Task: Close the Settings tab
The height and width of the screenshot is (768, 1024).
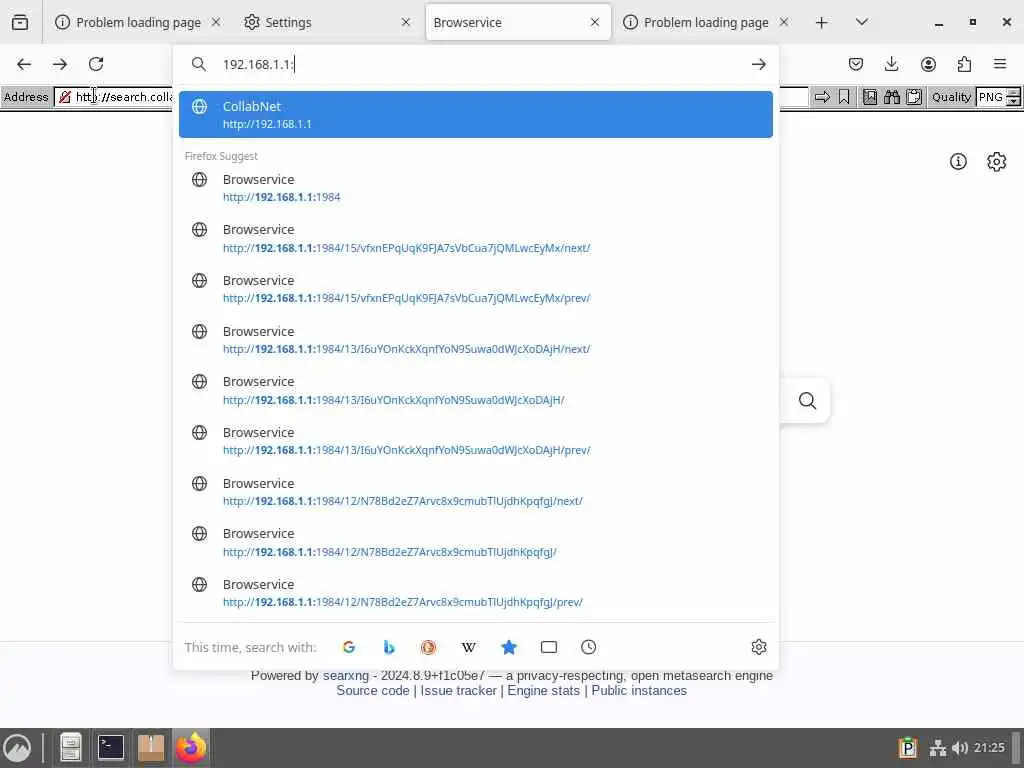Action: (x=406, y=22)
